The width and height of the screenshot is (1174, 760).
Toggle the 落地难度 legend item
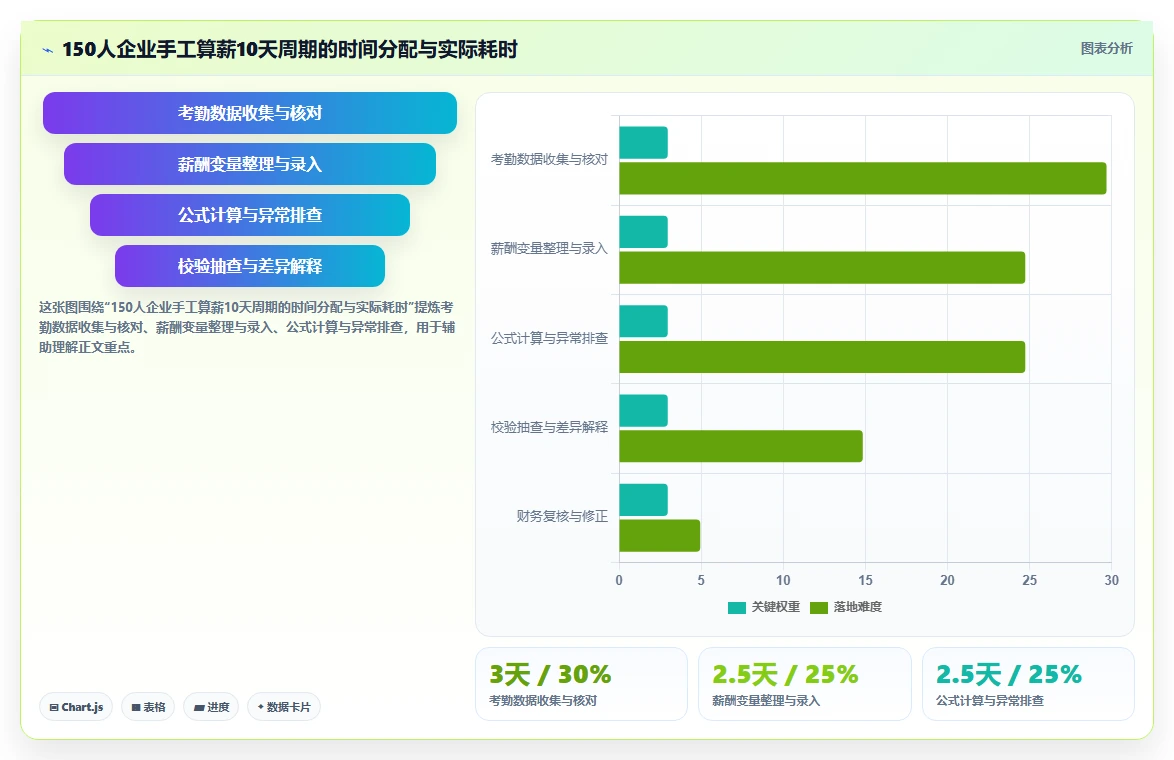[x=846, y=607]
